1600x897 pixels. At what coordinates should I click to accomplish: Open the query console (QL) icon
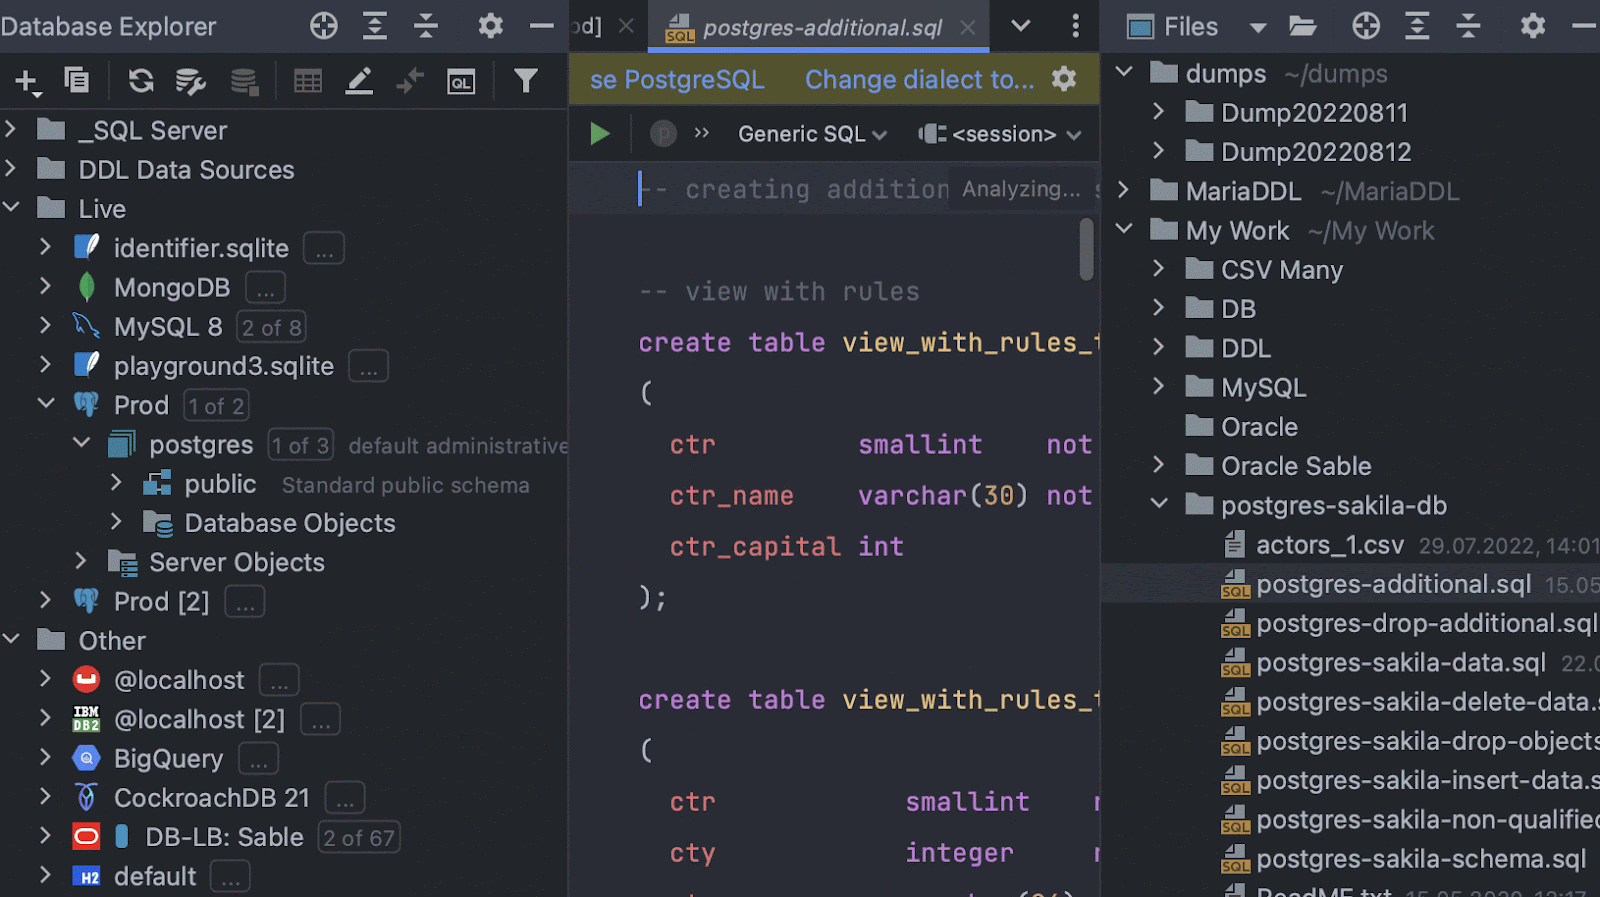click(x=461, y=82)
